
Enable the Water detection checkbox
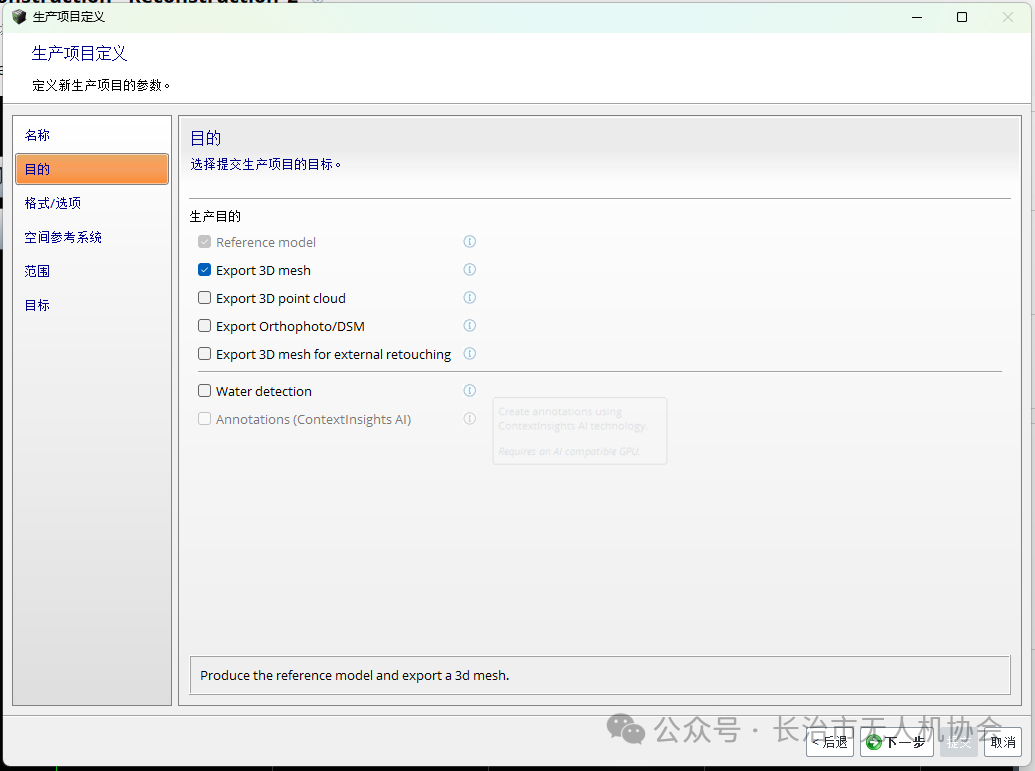click(x=205, y=391)
